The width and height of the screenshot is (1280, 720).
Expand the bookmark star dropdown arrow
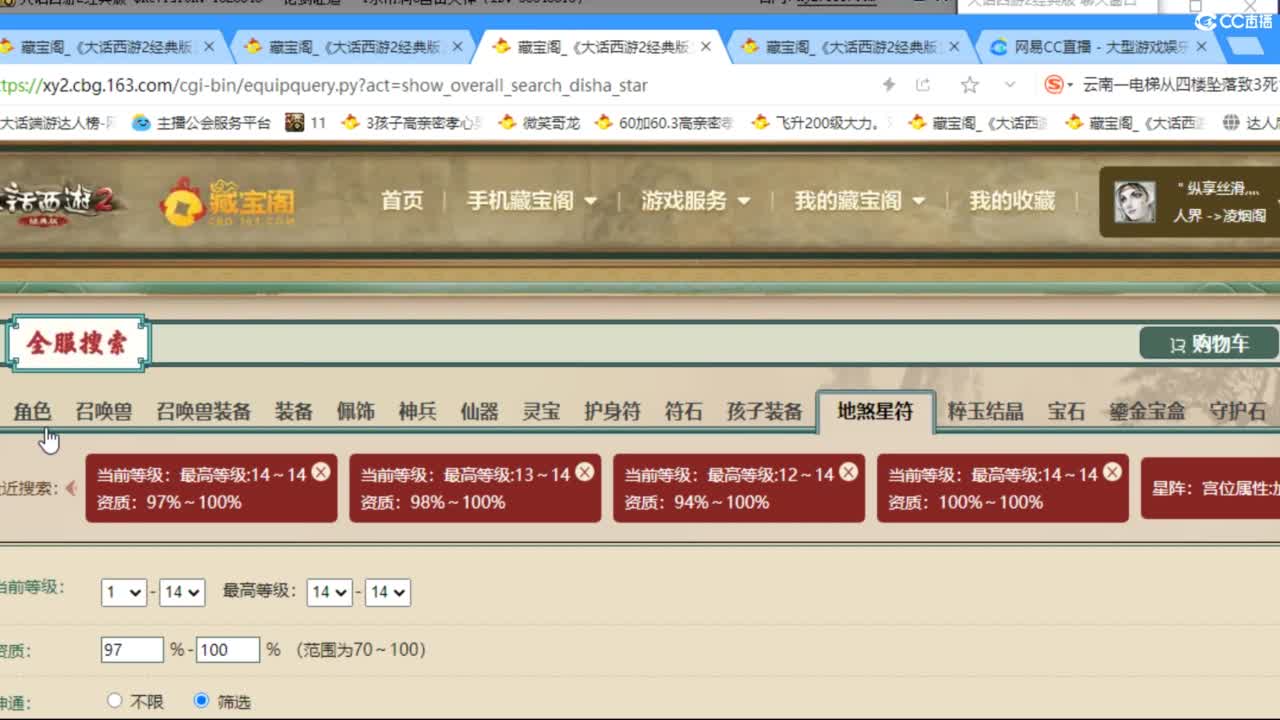[1010, 85]
